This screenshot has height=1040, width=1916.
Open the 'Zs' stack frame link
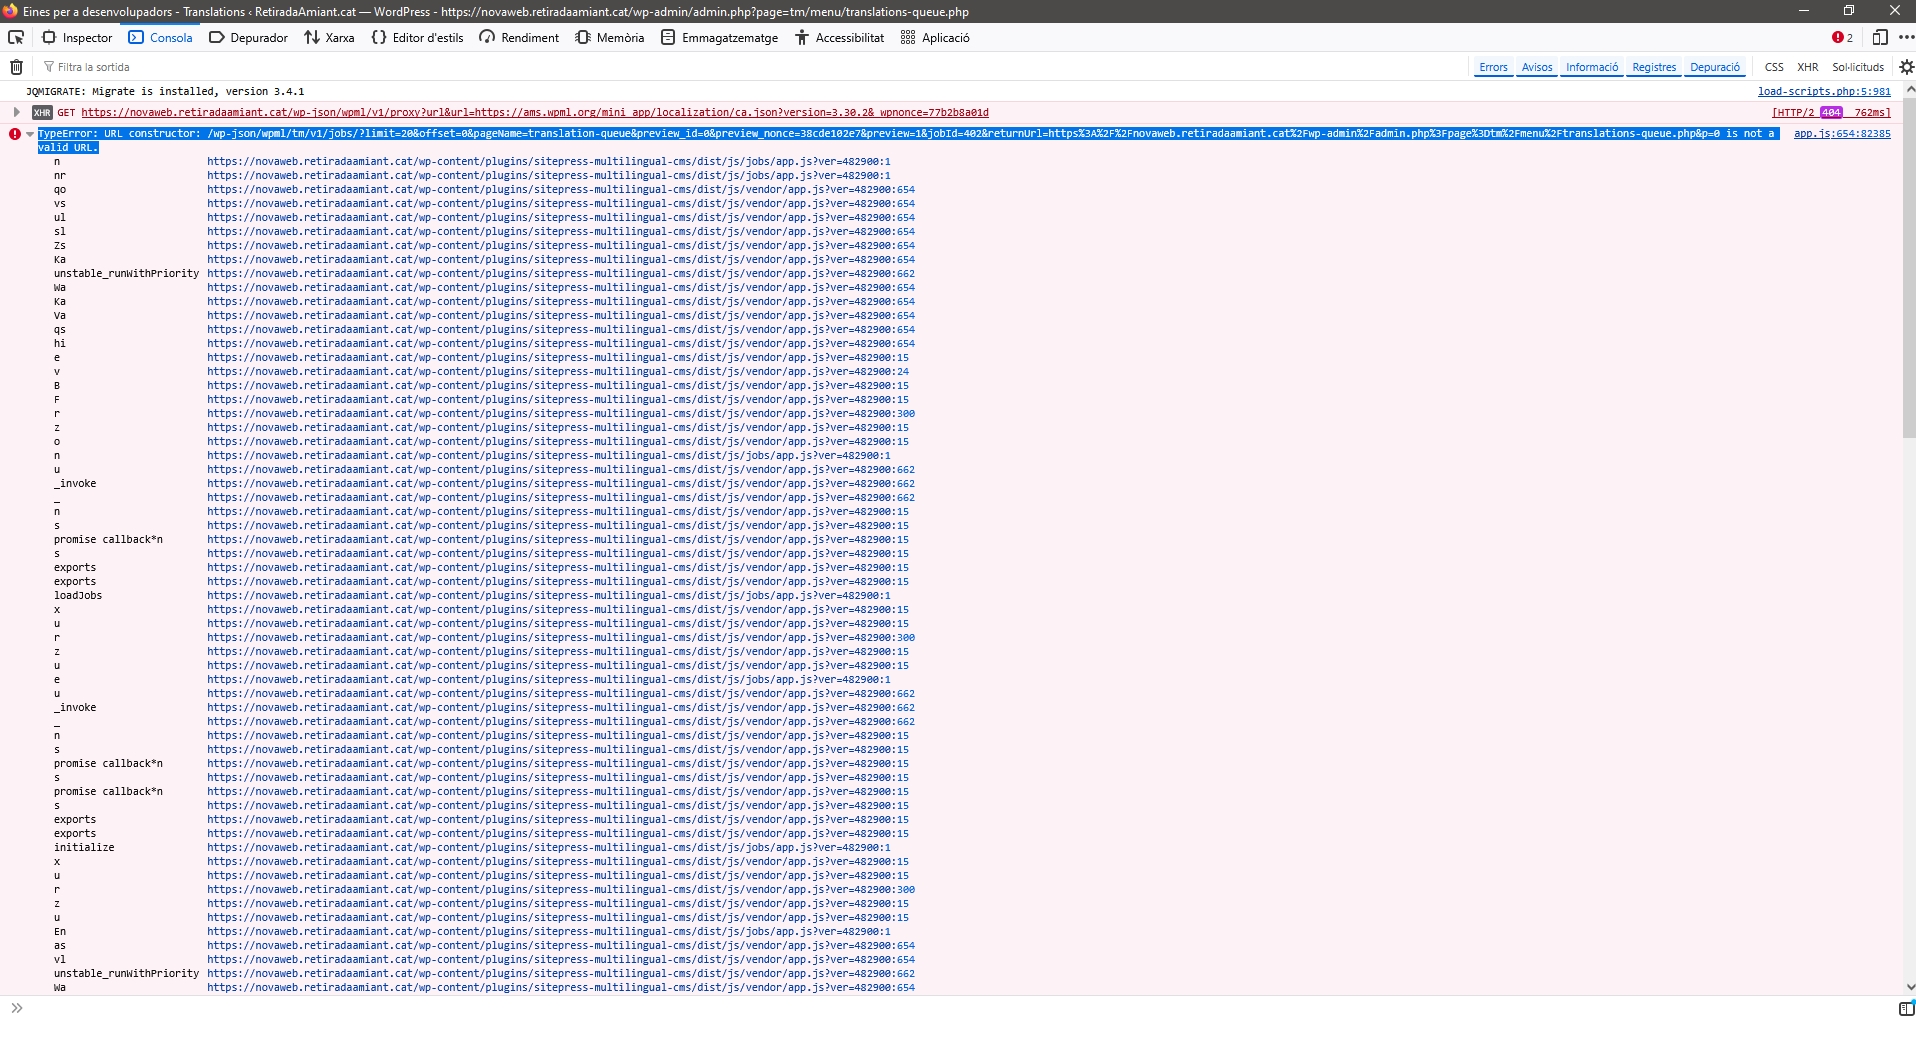(x=561, y=246)
